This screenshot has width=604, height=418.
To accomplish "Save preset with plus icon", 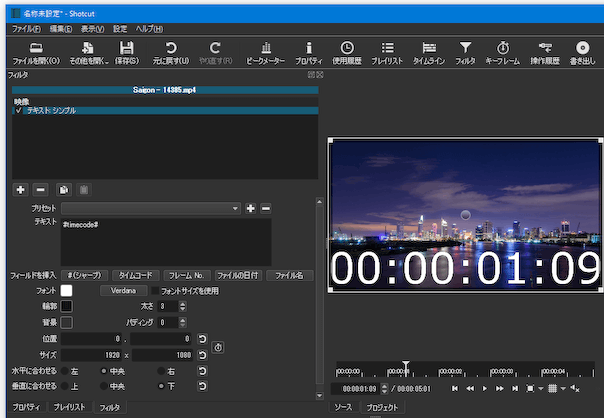I will pyautogui.click(x=250, y=208).
